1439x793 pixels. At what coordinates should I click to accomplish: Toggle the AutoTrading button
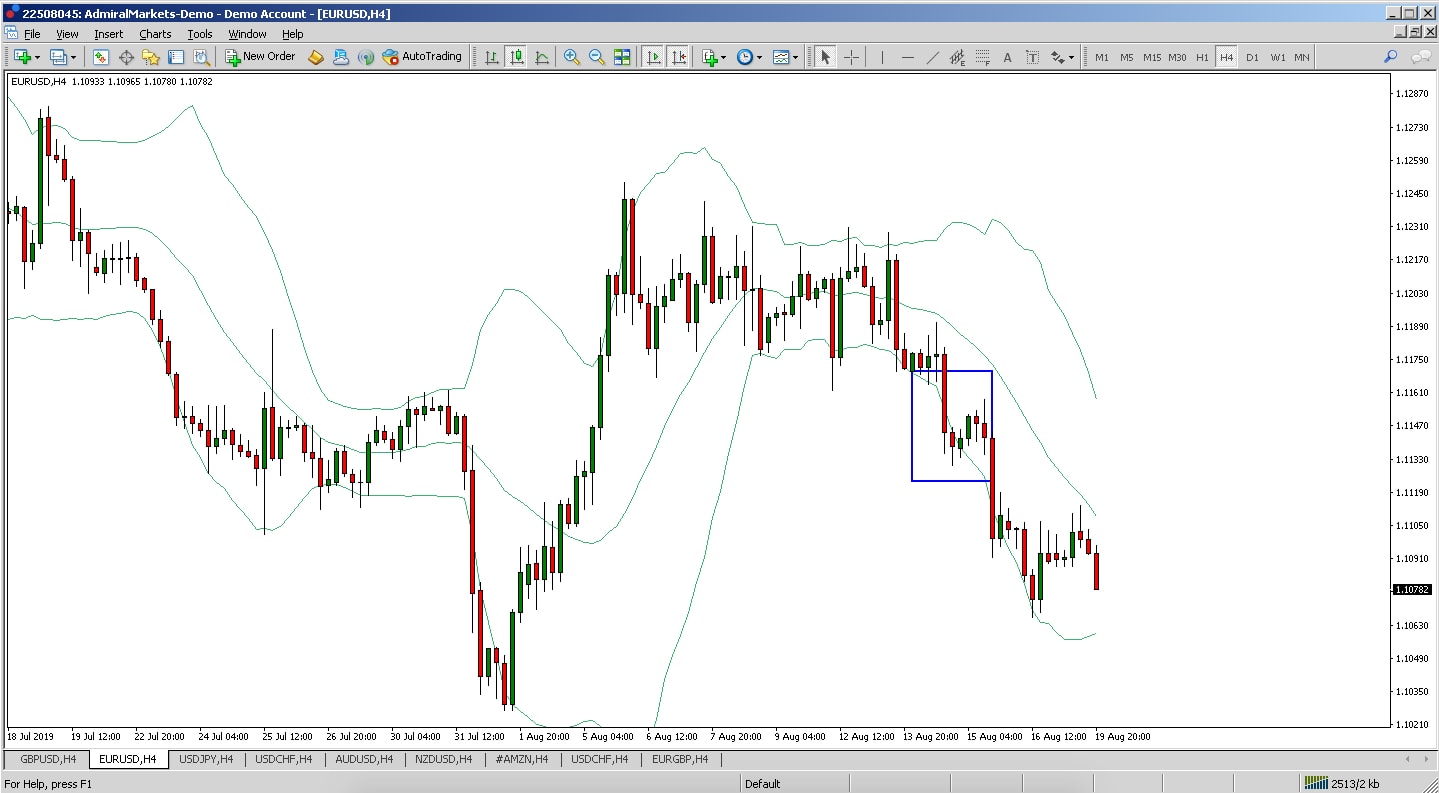pyautogui.click(x=422, y=57)
